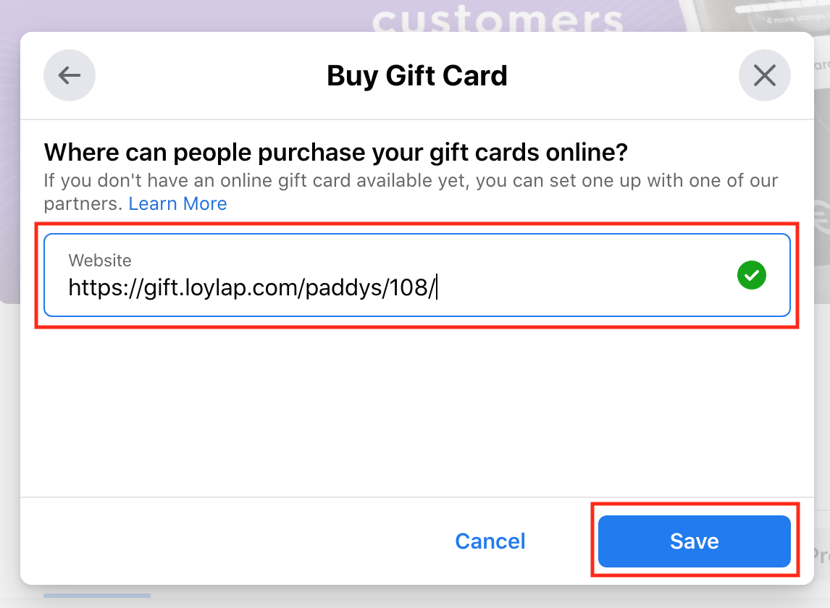Image resolution: width=830 pixels, height=608 pixels.
Task: Click the checkmark confirming the link is valid
Action: coord(751,275)
